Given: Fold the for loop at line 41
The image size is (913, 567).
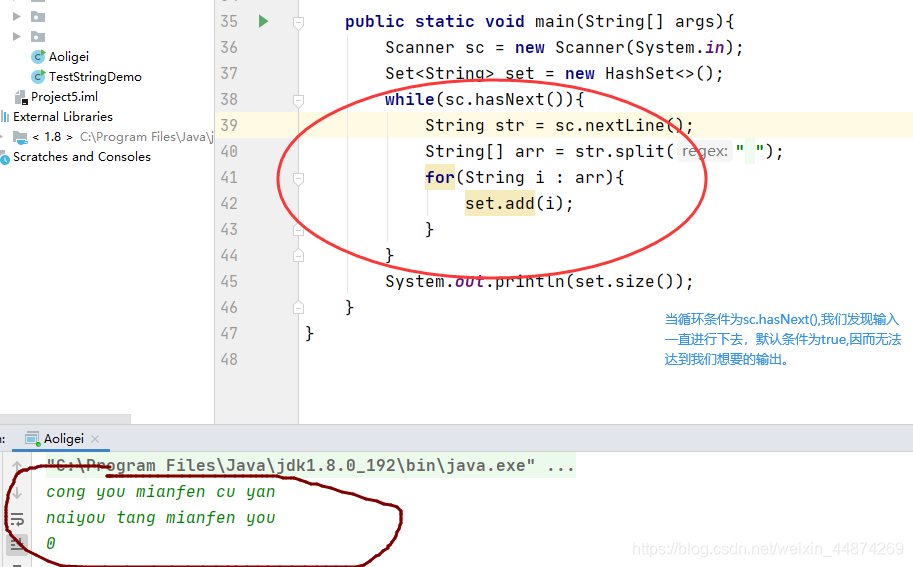Looking at the screenshot, I should tap(298, 179).
